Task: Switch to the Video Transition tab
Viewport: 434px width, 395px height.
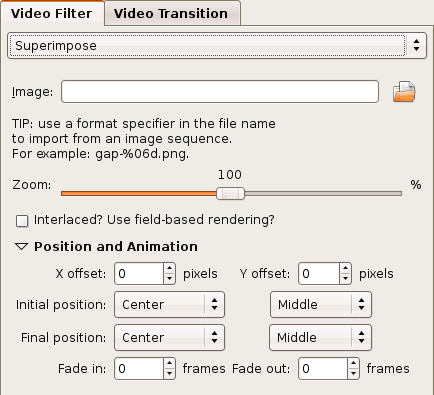Action: [172, 13]
